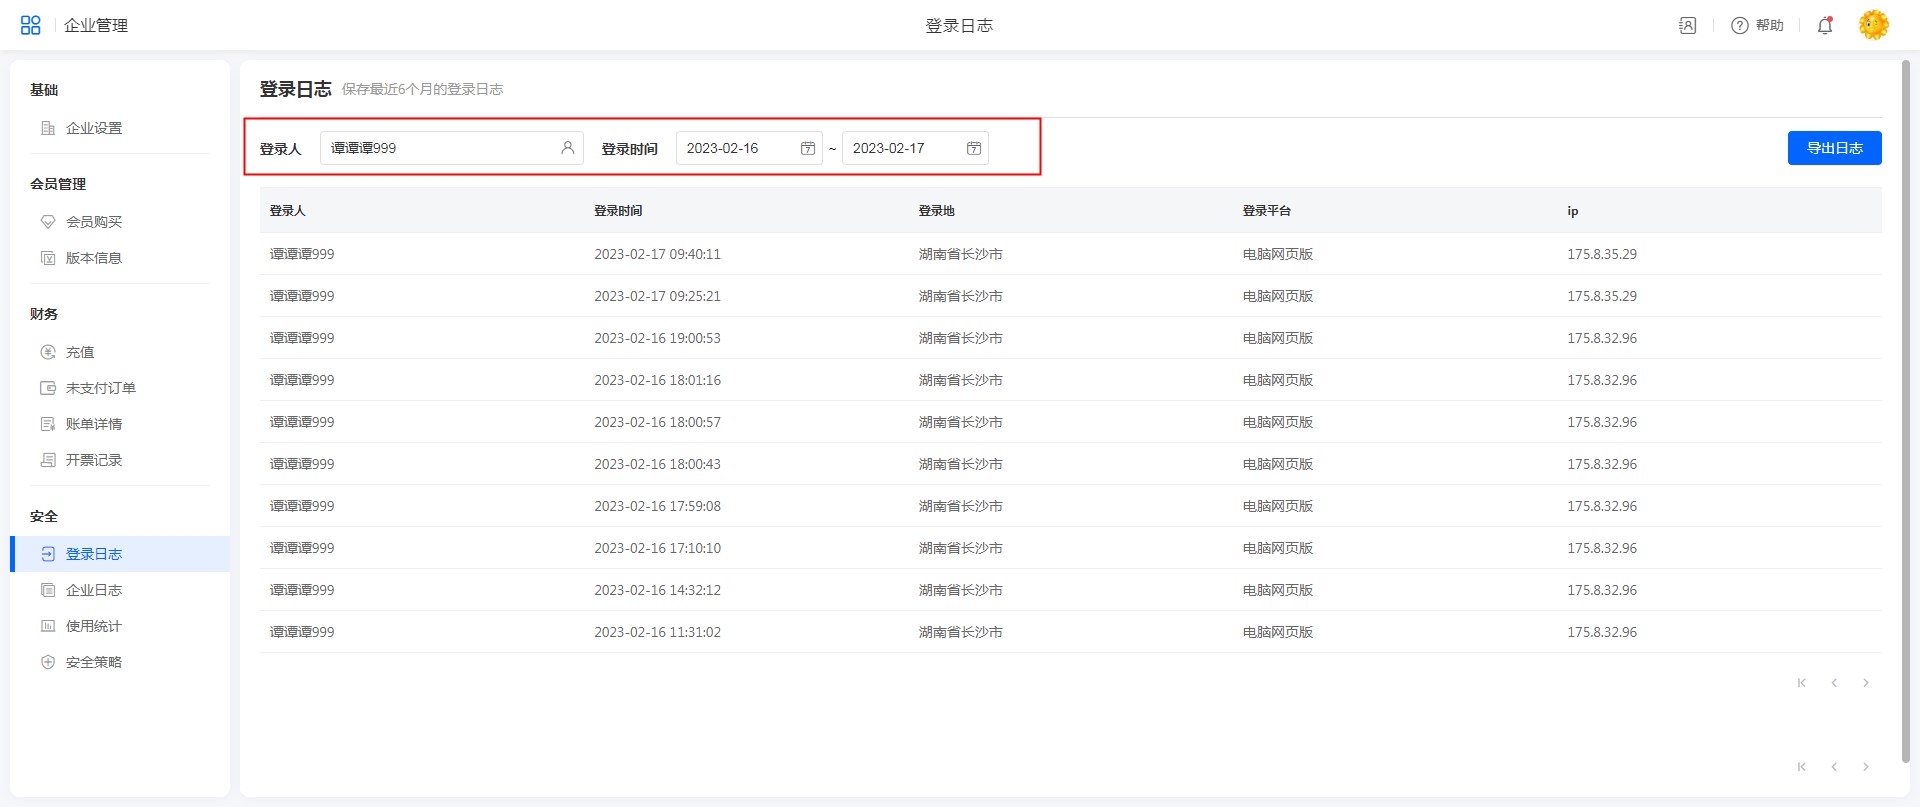Go to next page in upper pagination
The width and height of the screenshot is (1920, 807).
pos(1866,683)
